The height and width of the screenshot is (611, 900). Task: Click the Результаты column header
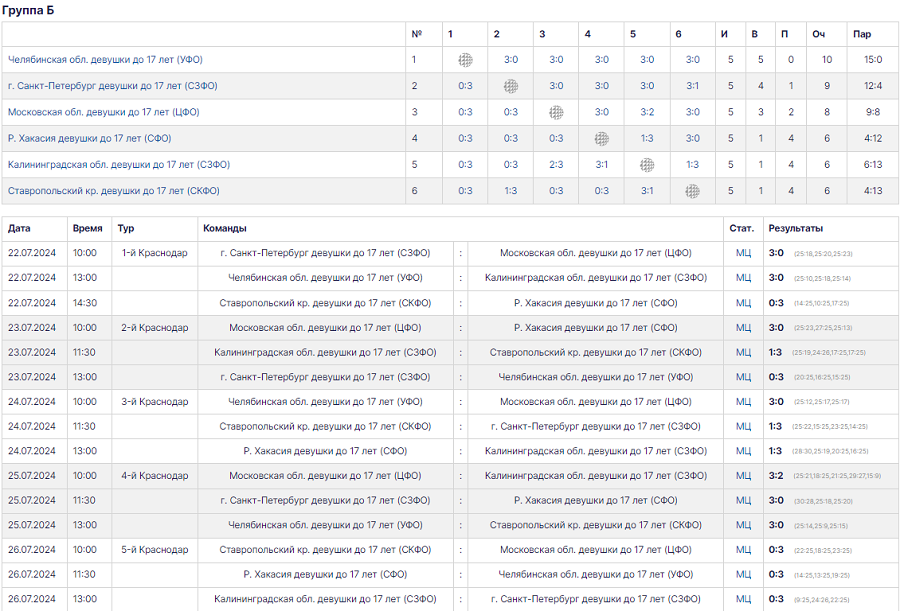[796, 229]
